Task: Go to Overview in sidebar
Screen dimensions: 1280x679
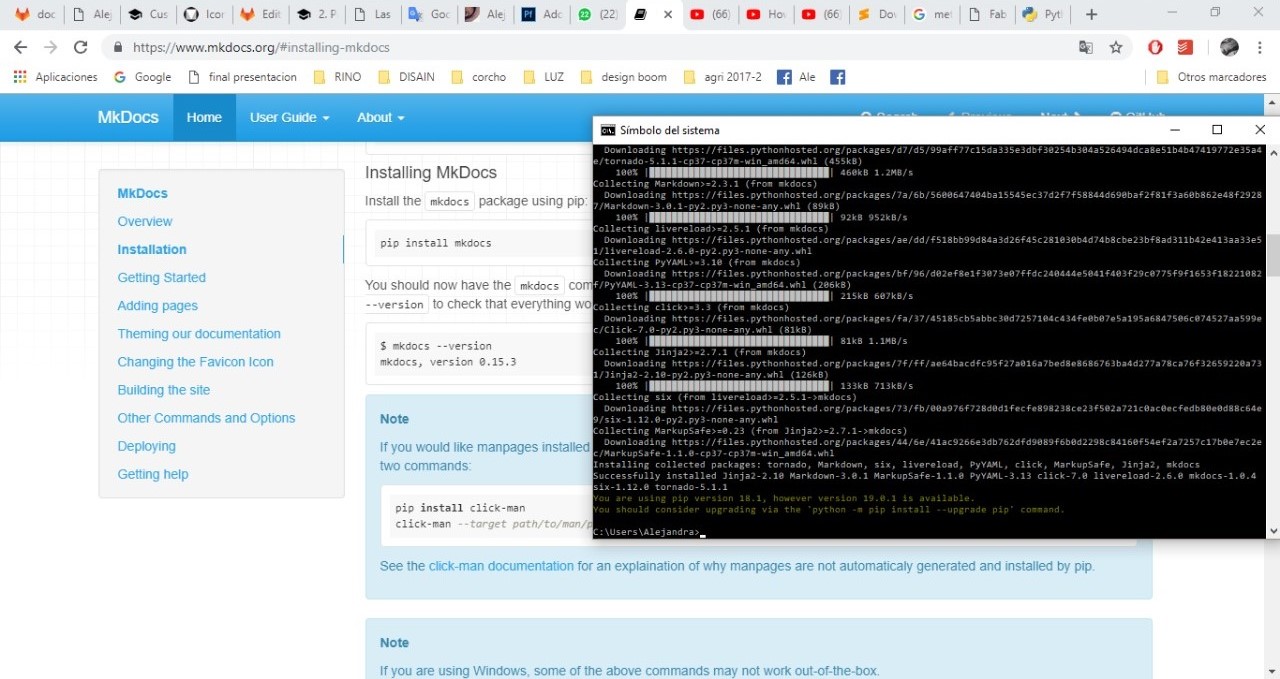Action: point(145,221)
